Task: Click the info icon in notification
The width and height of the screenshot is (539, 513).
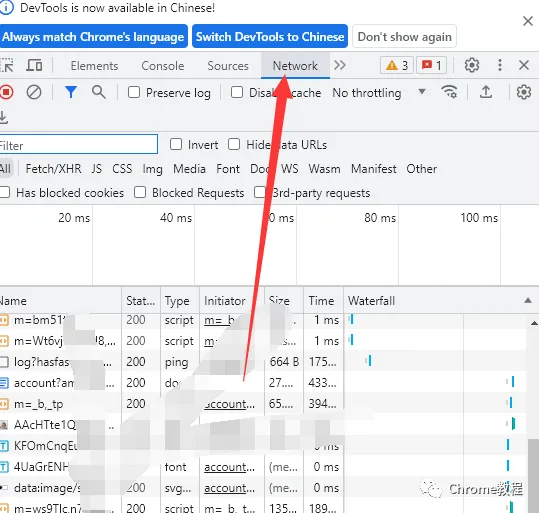Action: coord(7,8)
